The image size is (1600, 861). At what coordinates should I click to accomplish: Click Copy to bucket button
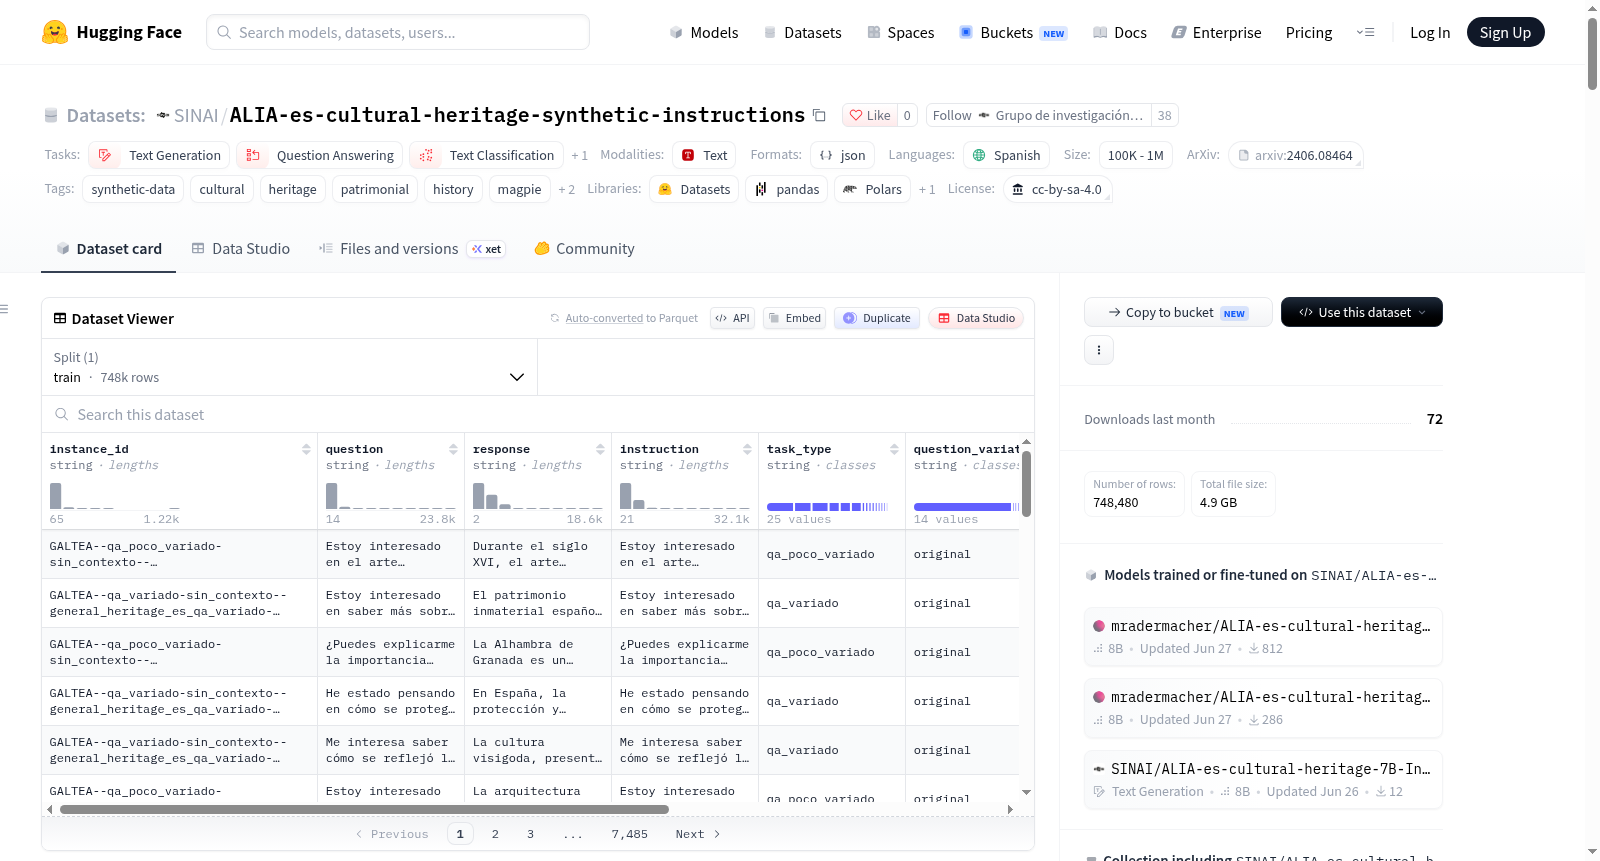1178,312
